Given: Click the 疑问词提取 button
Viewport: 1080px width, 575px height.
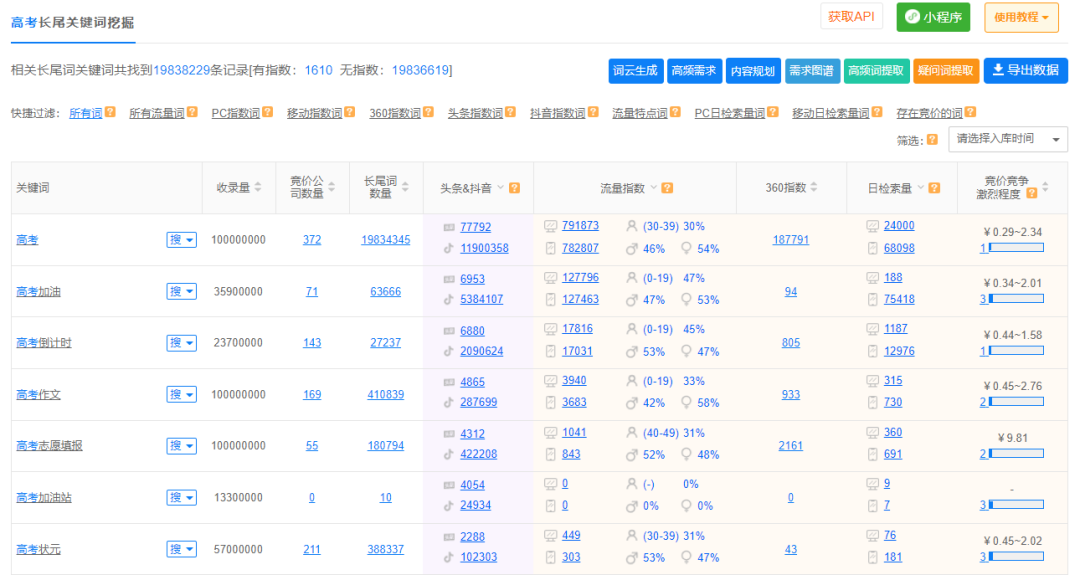Looking at the screenshot, I should (x=946, y=71).
